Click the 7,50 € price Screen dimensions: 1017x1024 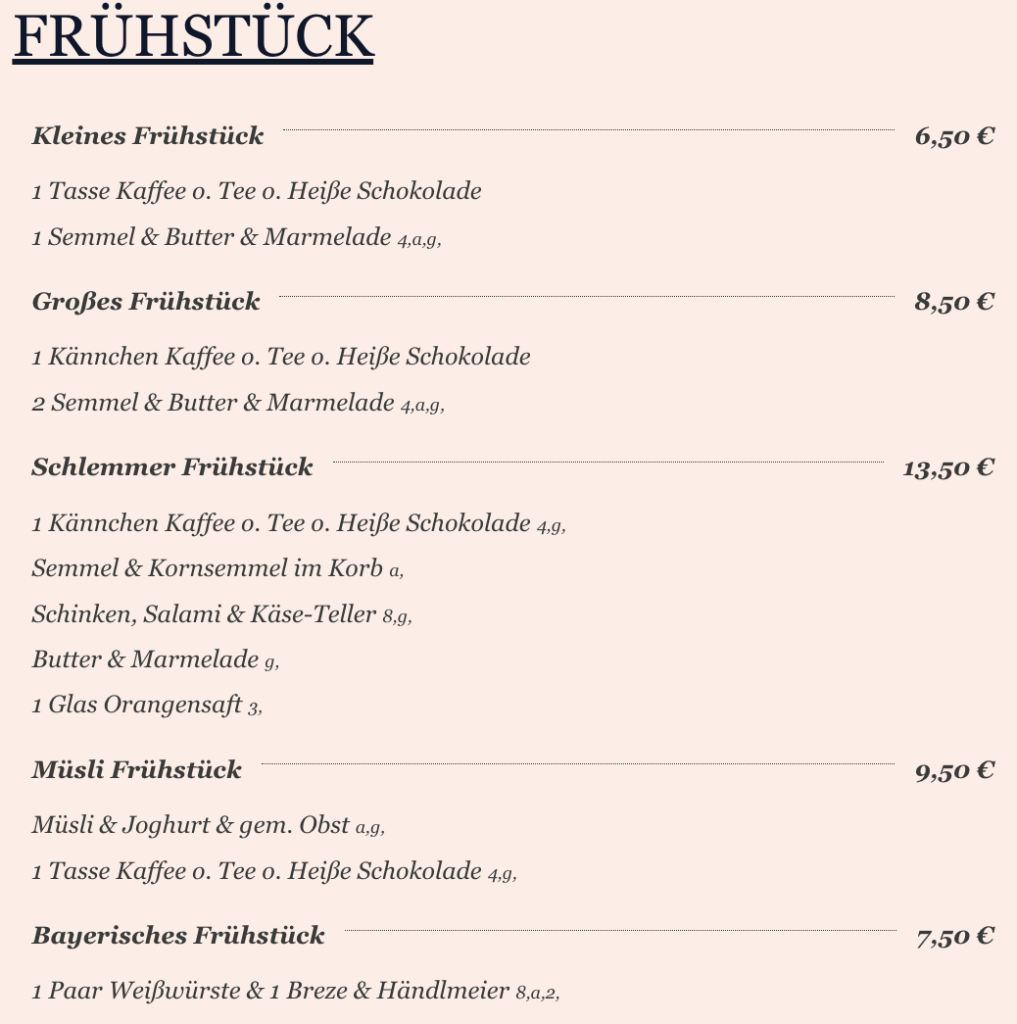pos(955,936)
